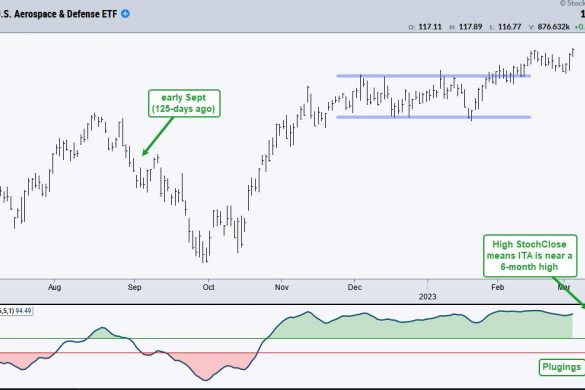Select the 'High StochClose' annotation box

[x=530, y=256]
